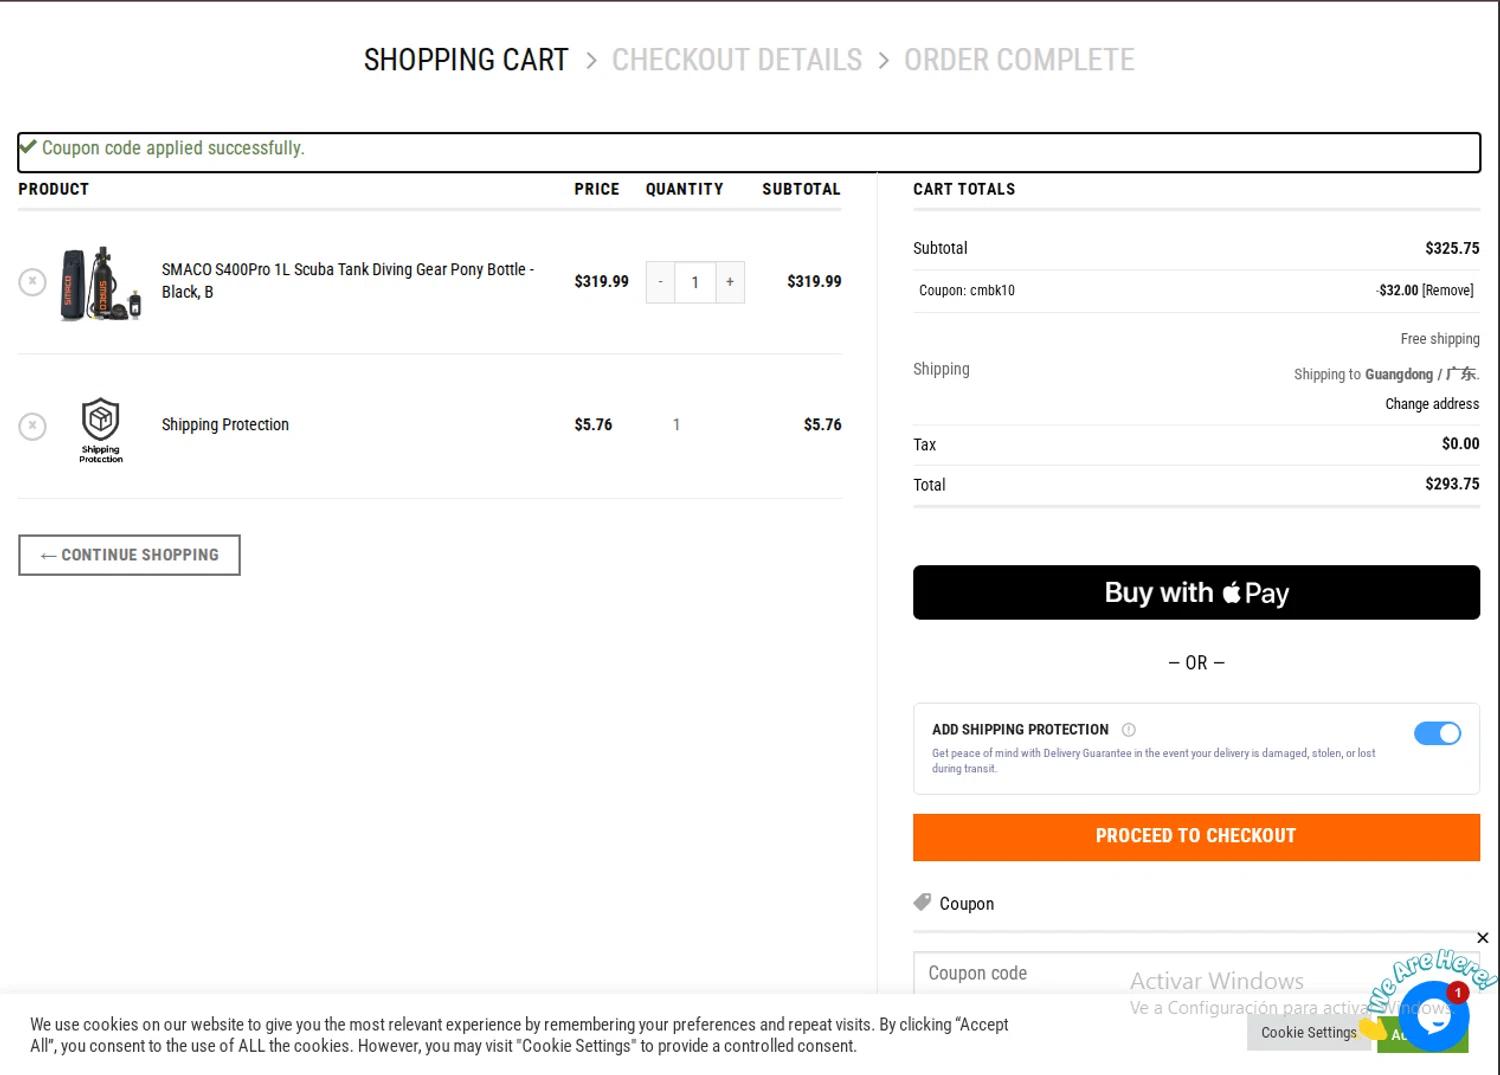Focus the scuba tank quantity input field
This screenshot has width=1500, height=1075.
(695, 282)
